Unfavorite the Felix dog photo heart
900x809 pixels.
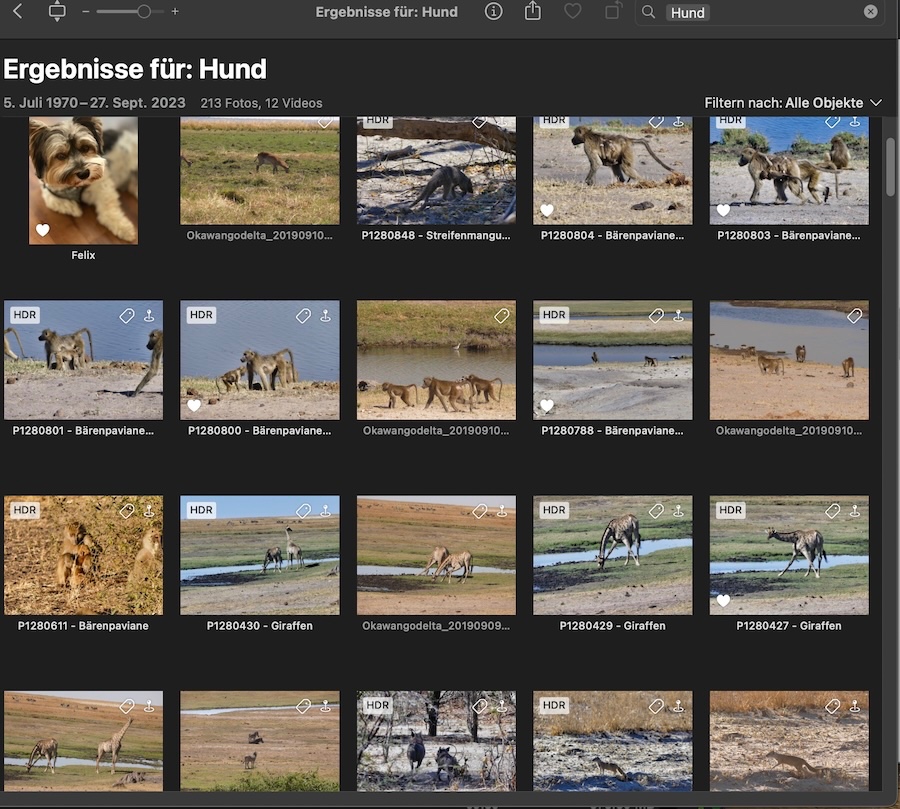pos(42,231)
